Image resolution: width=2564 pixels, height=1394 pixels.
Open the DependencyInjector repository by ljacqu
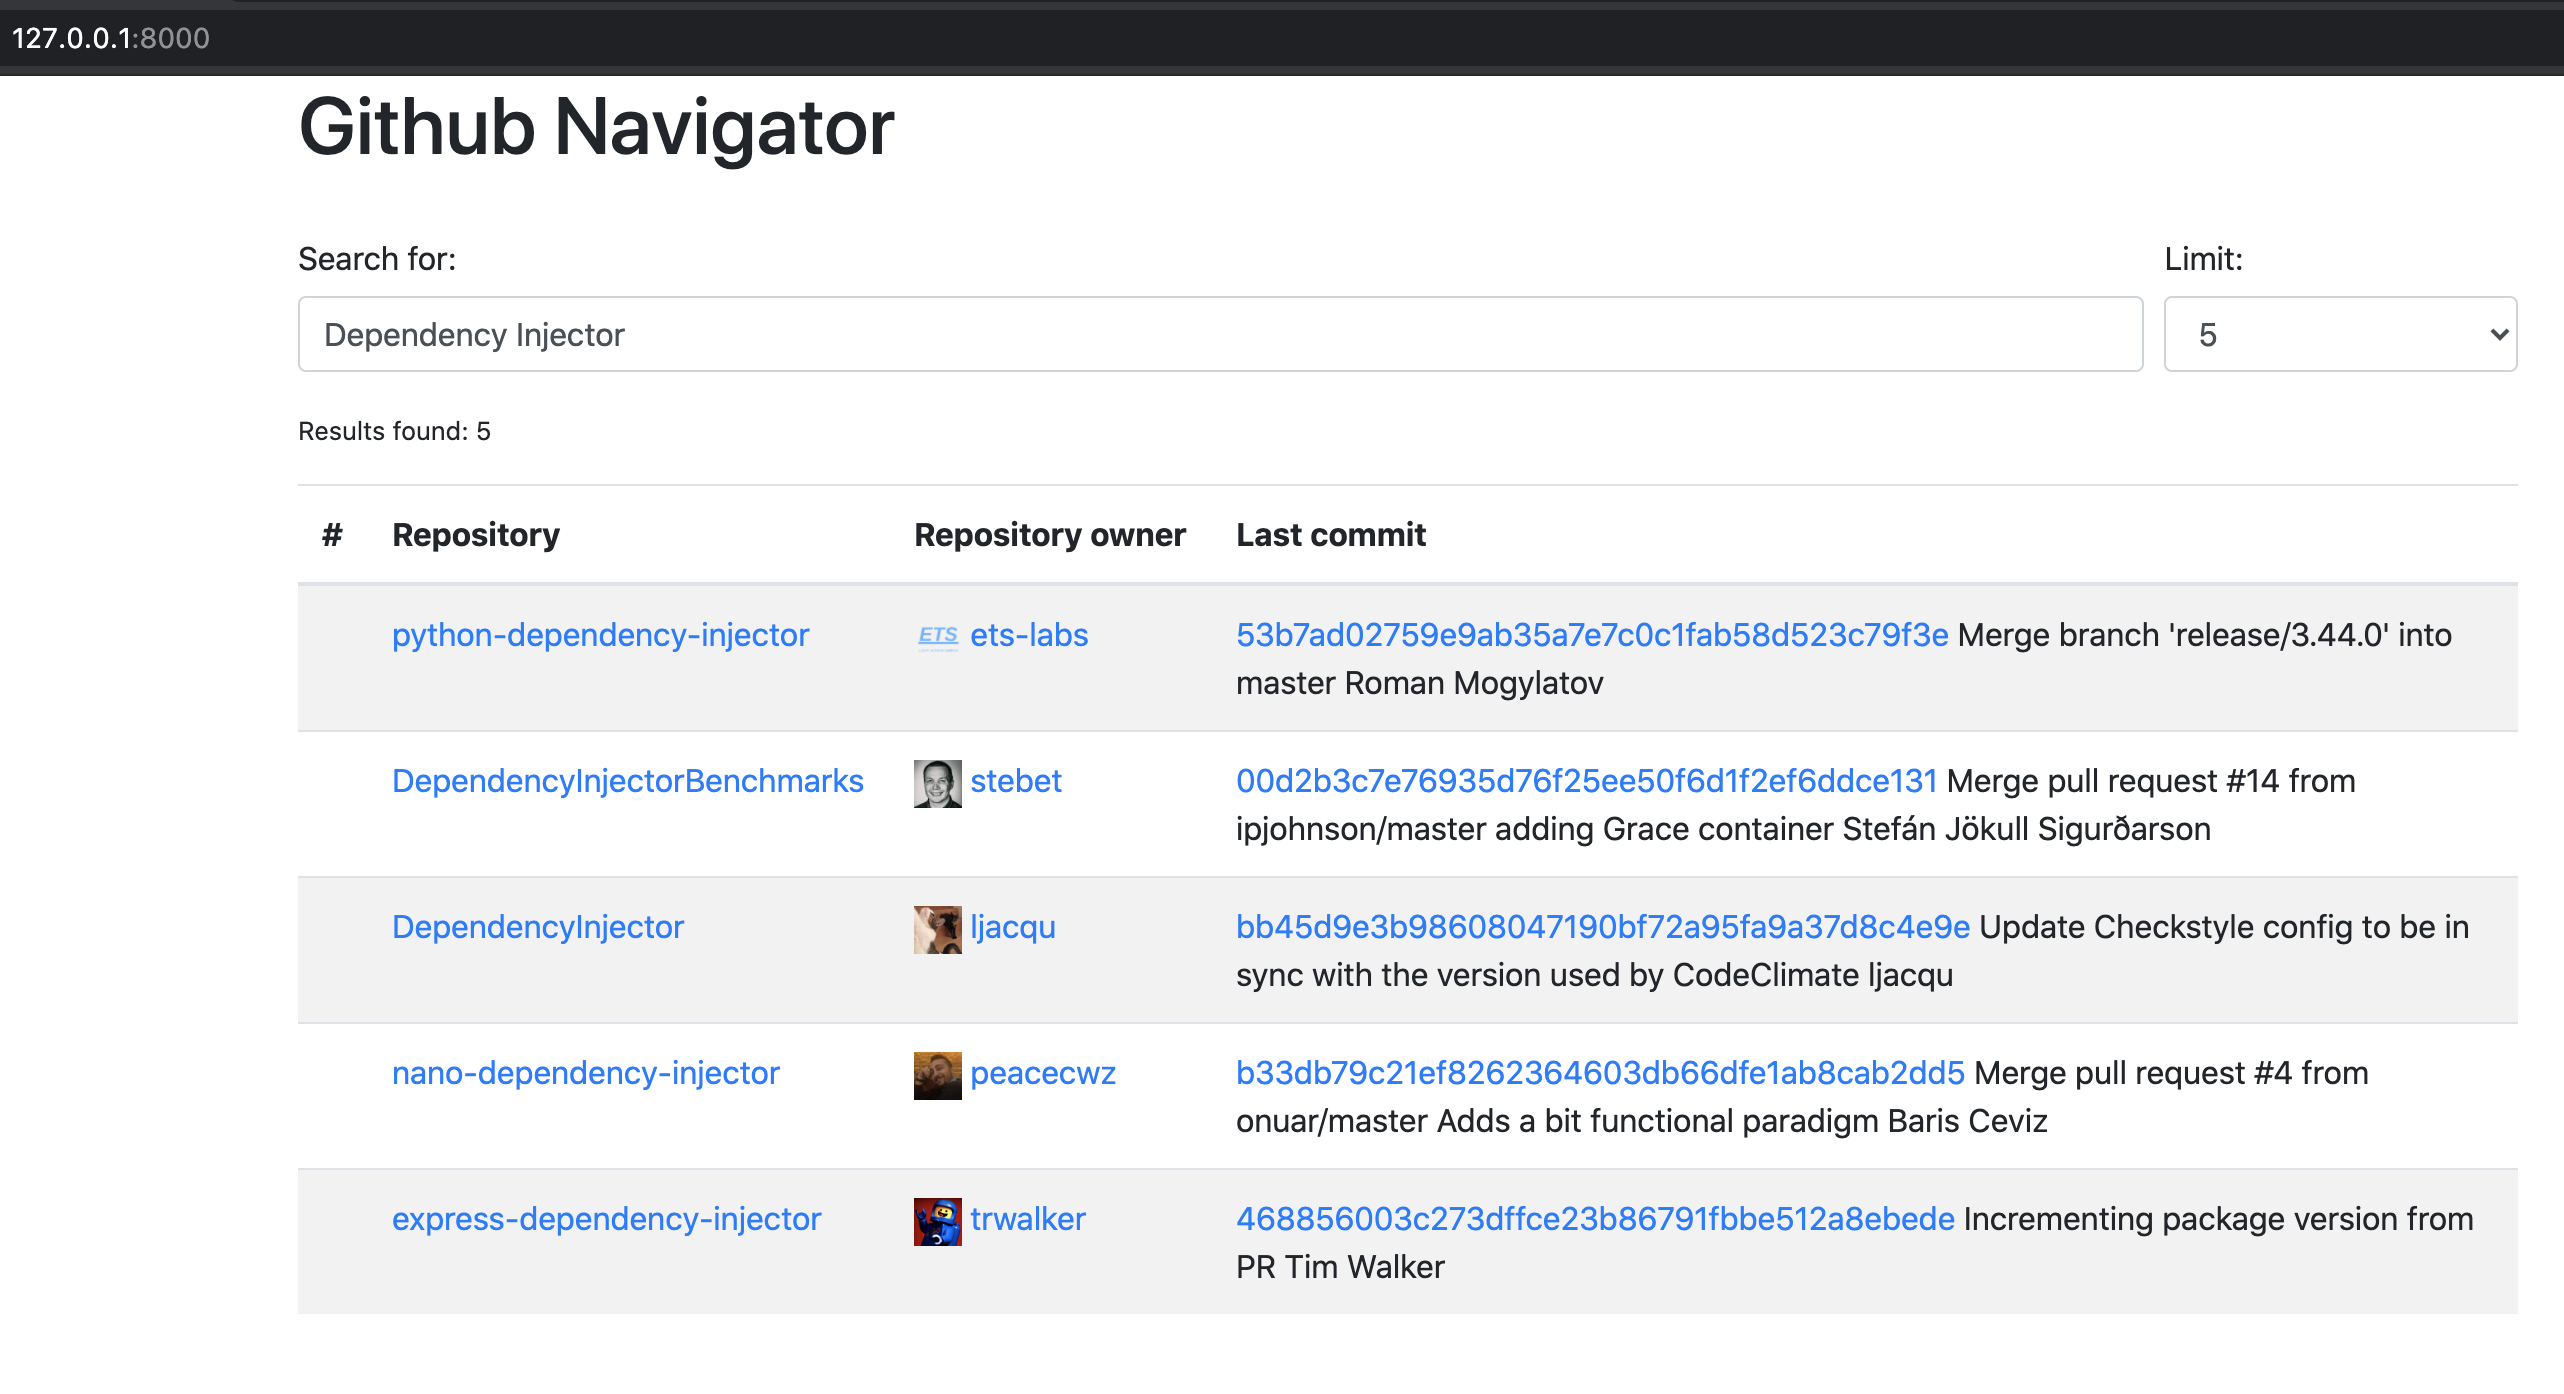[537, 927]
